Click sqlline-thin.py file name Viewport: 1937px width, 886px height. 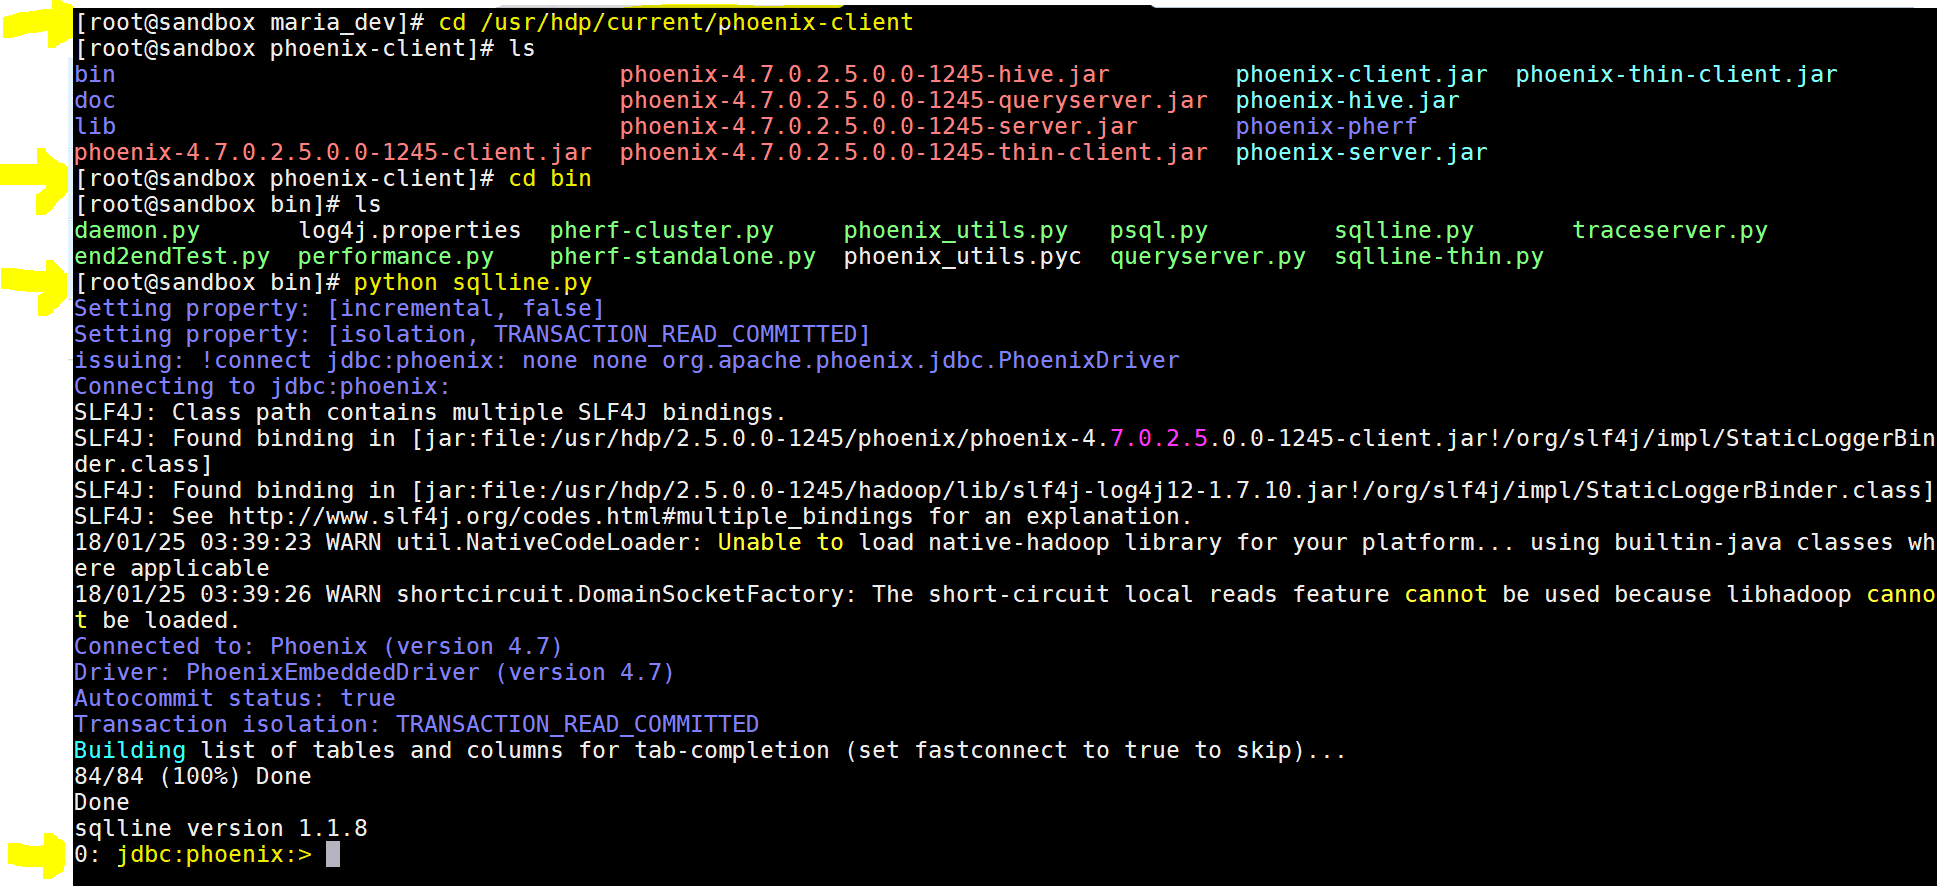pos(1439,257)
